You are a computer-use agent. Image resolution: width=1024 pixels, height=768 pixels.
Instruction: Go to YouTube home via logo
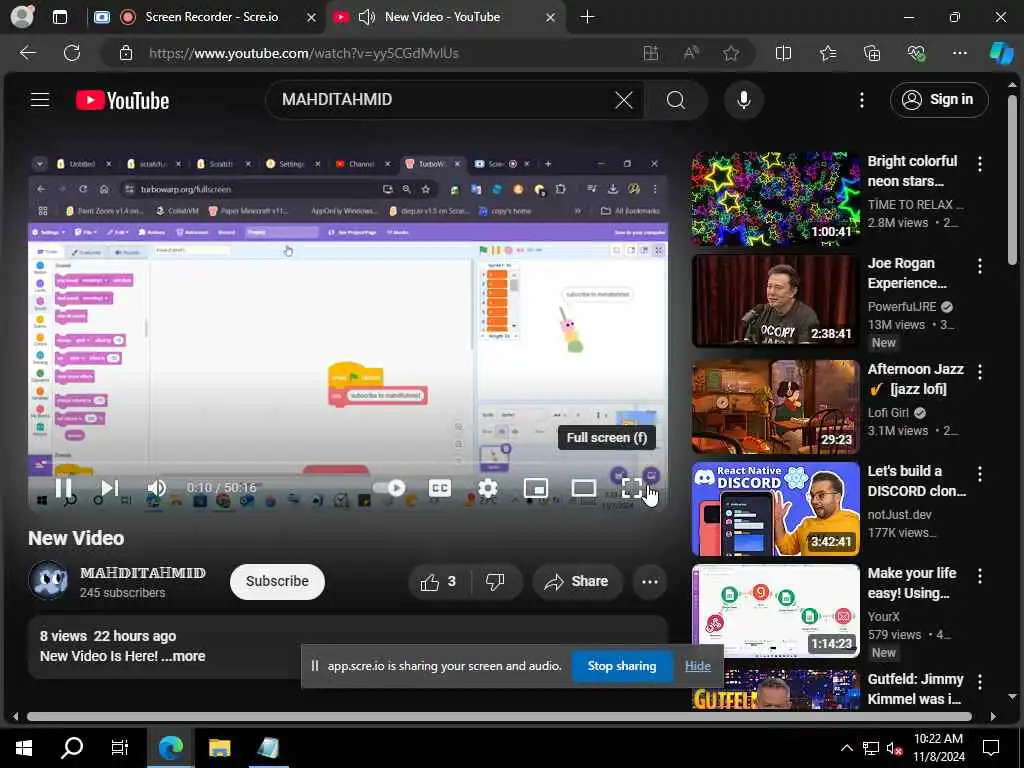tap(122, 100)
